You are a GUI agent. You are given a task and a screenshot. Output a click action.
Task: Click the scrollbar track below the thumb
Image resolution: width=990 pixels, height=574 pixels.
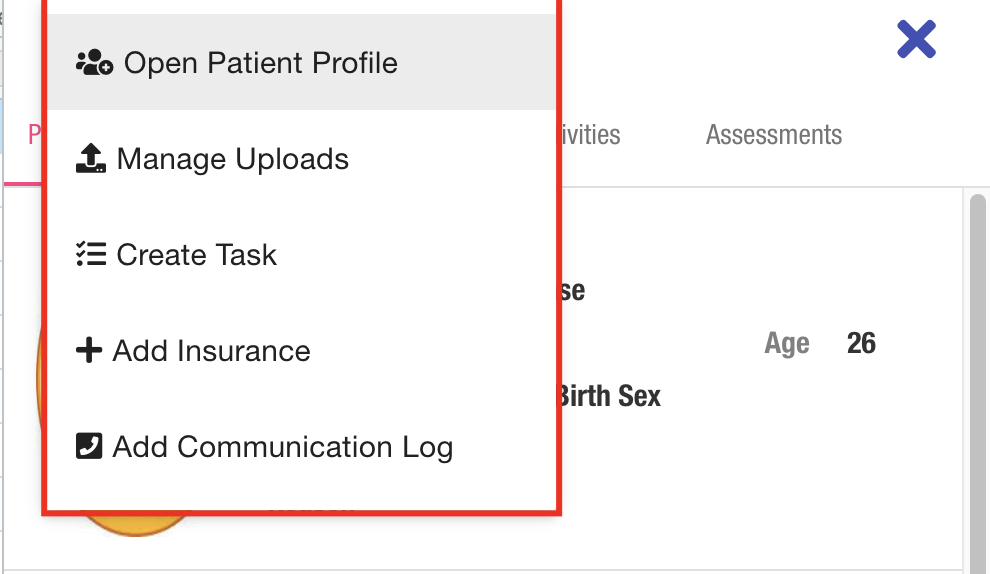click(x=977, y=569)
